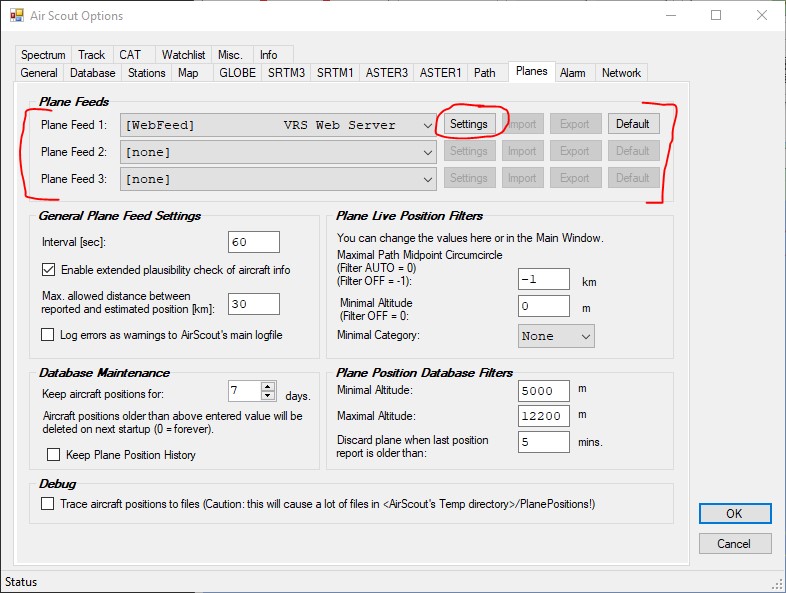Click Default button for Plane Feed 1
This screenshot has height=593, width=786.
coord(632,124)
